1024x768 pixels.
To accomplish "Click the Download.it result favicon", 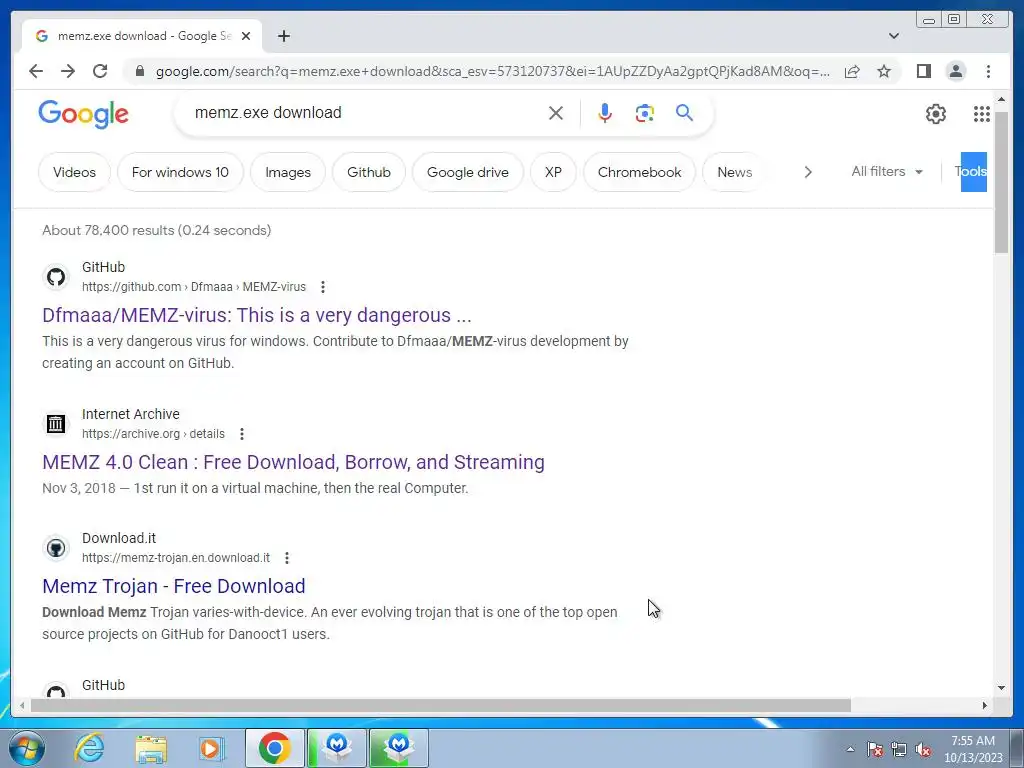I will 56,548.
